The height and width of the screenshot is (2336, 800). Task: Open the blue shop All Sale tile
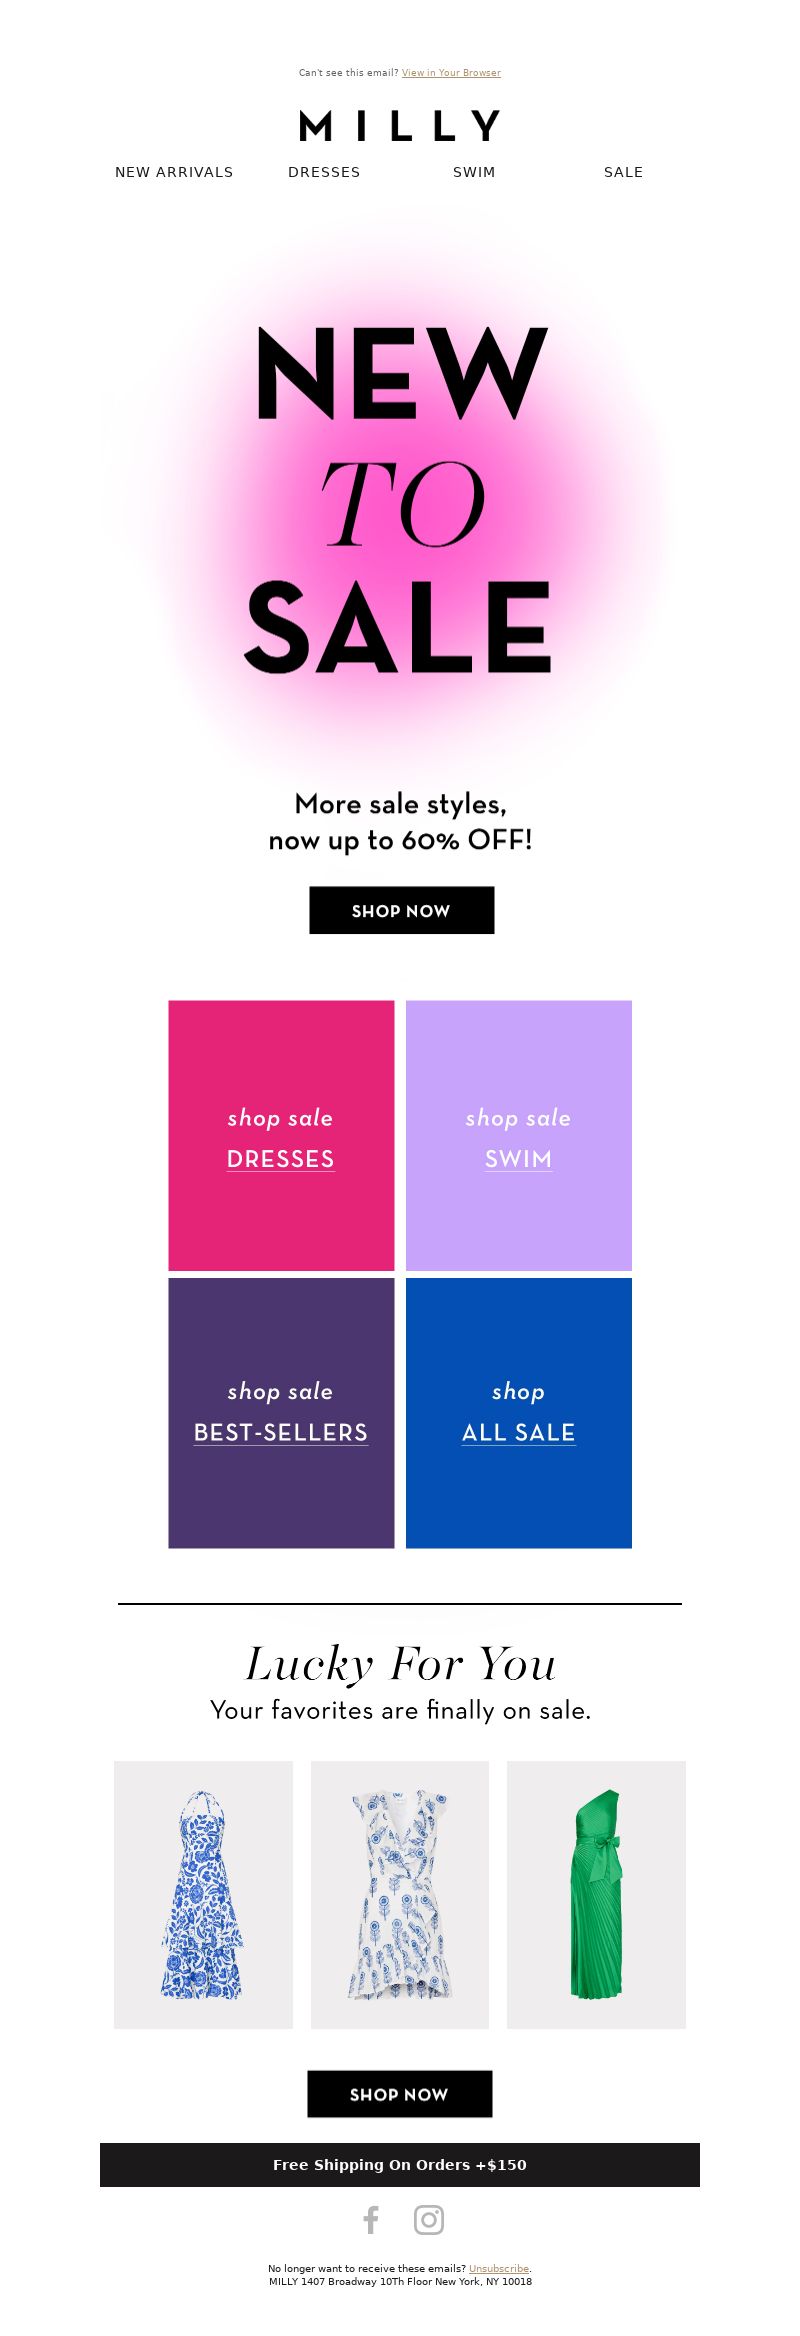519,1413
